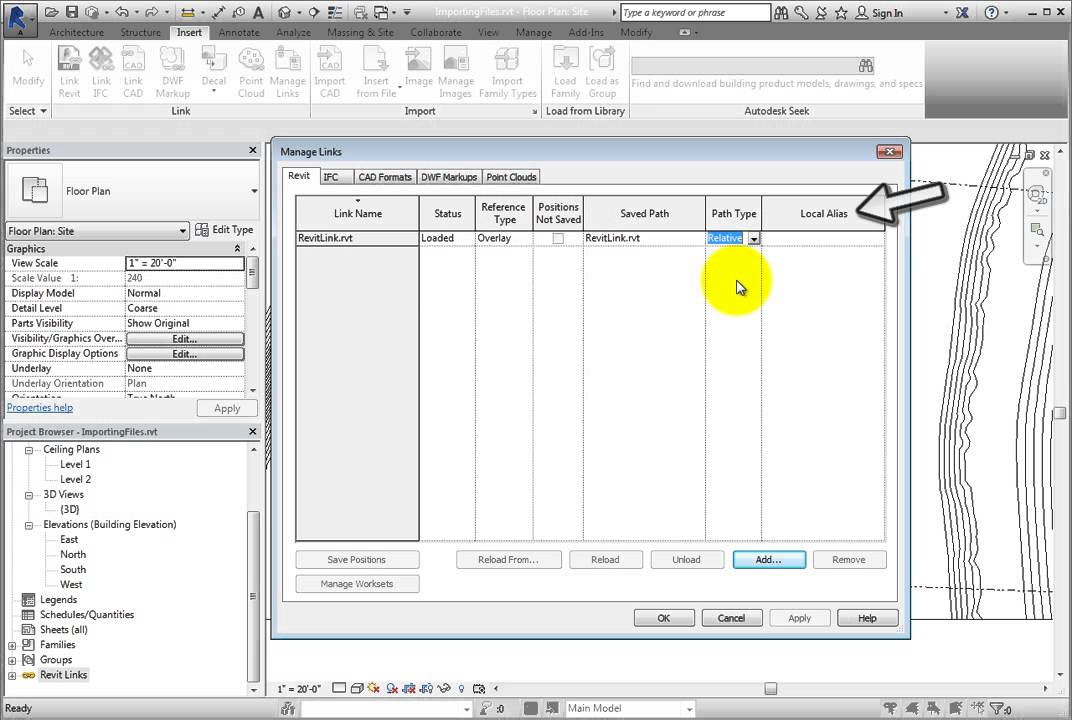Click the horizontal scrollbar thumb in drawing view

[x=770, y=689]
